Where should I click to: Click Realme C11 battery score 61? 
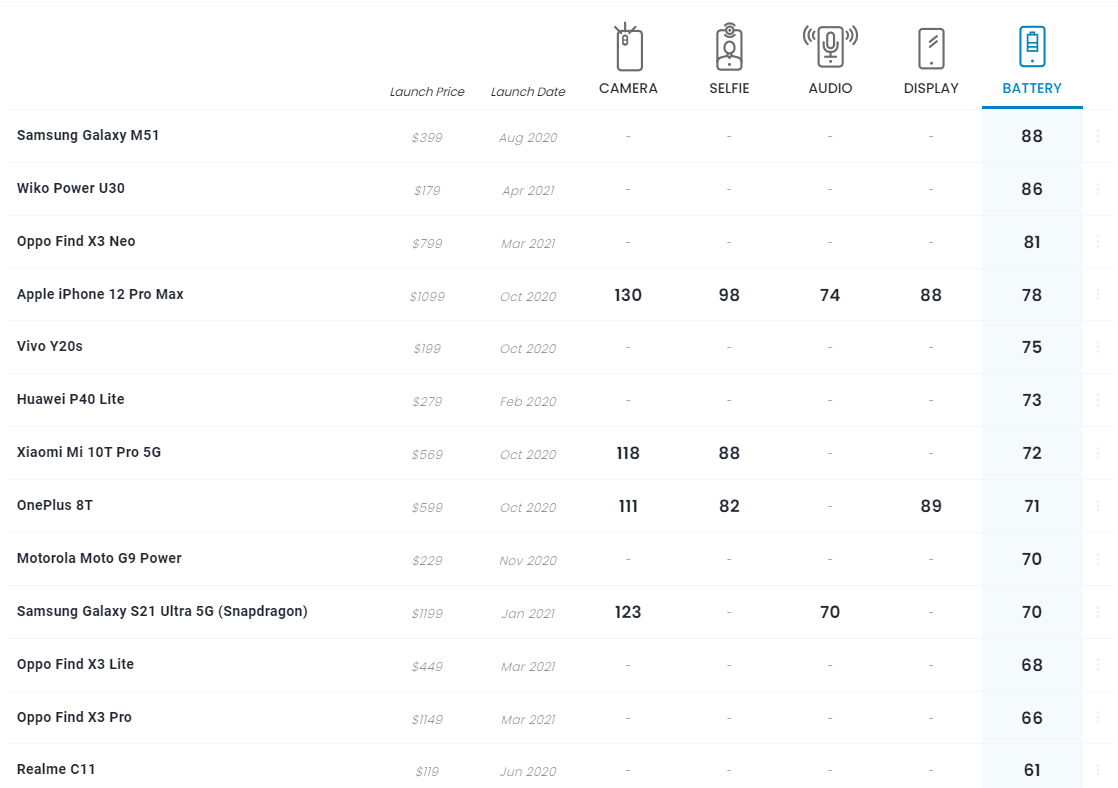[x=1032, y=770]
